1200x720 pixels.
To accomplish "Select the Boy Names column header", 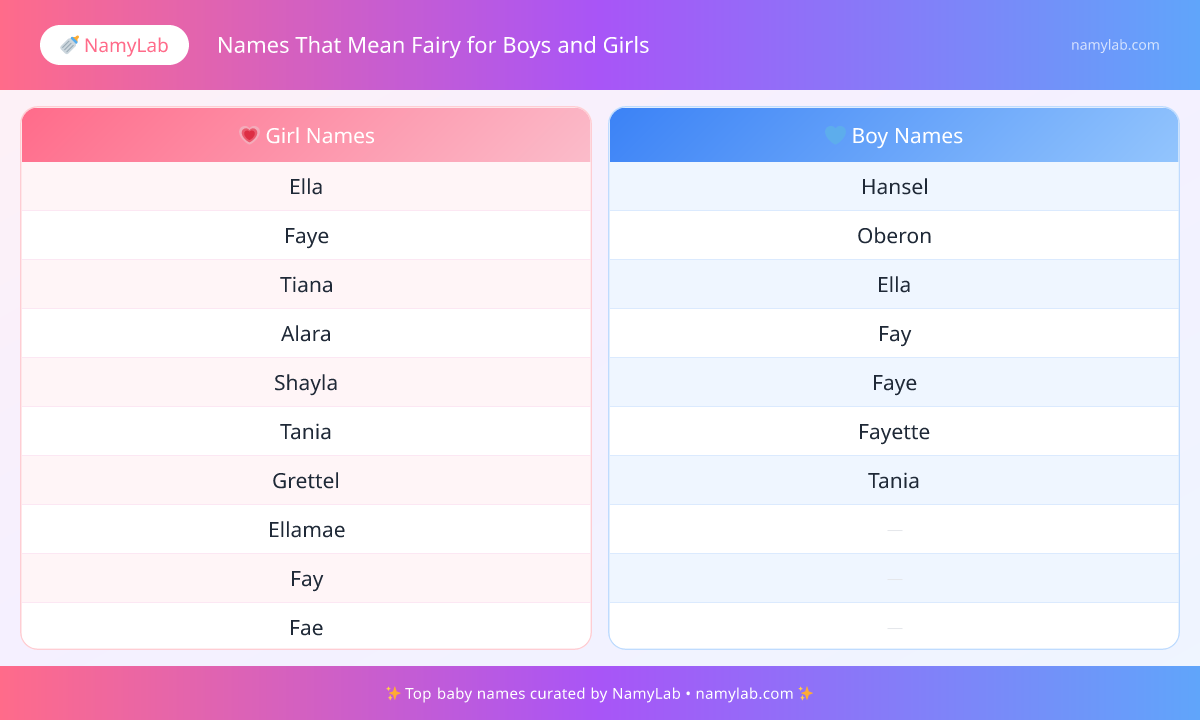I will pos(894,135).
